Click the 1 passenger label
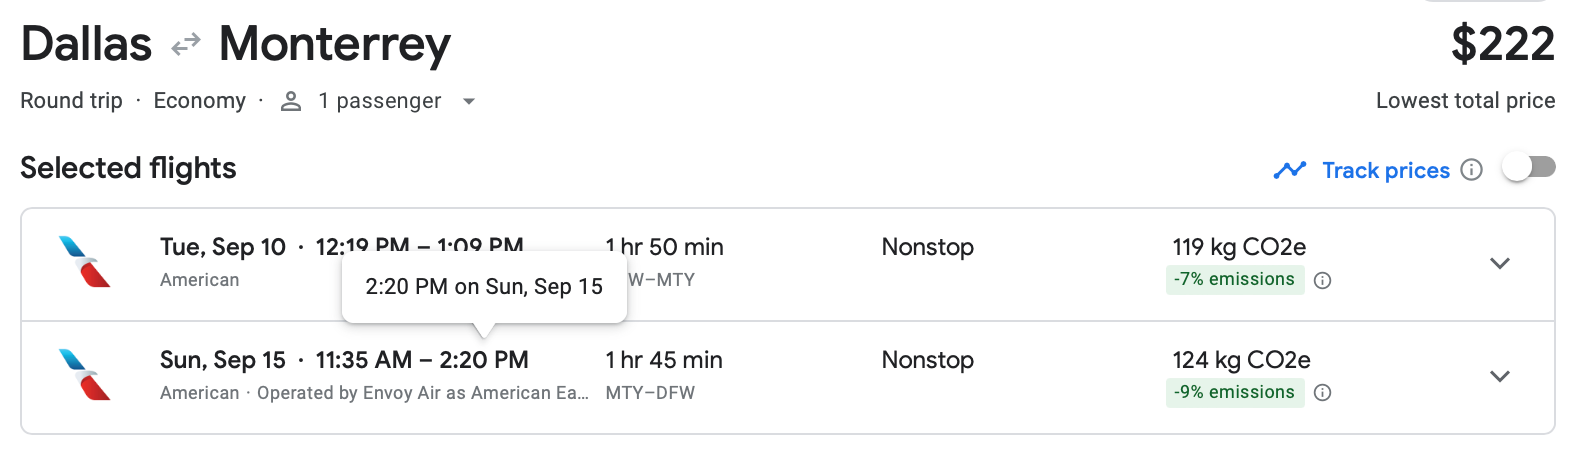Viewport: 1590px width, 460px height. [379, 101]
